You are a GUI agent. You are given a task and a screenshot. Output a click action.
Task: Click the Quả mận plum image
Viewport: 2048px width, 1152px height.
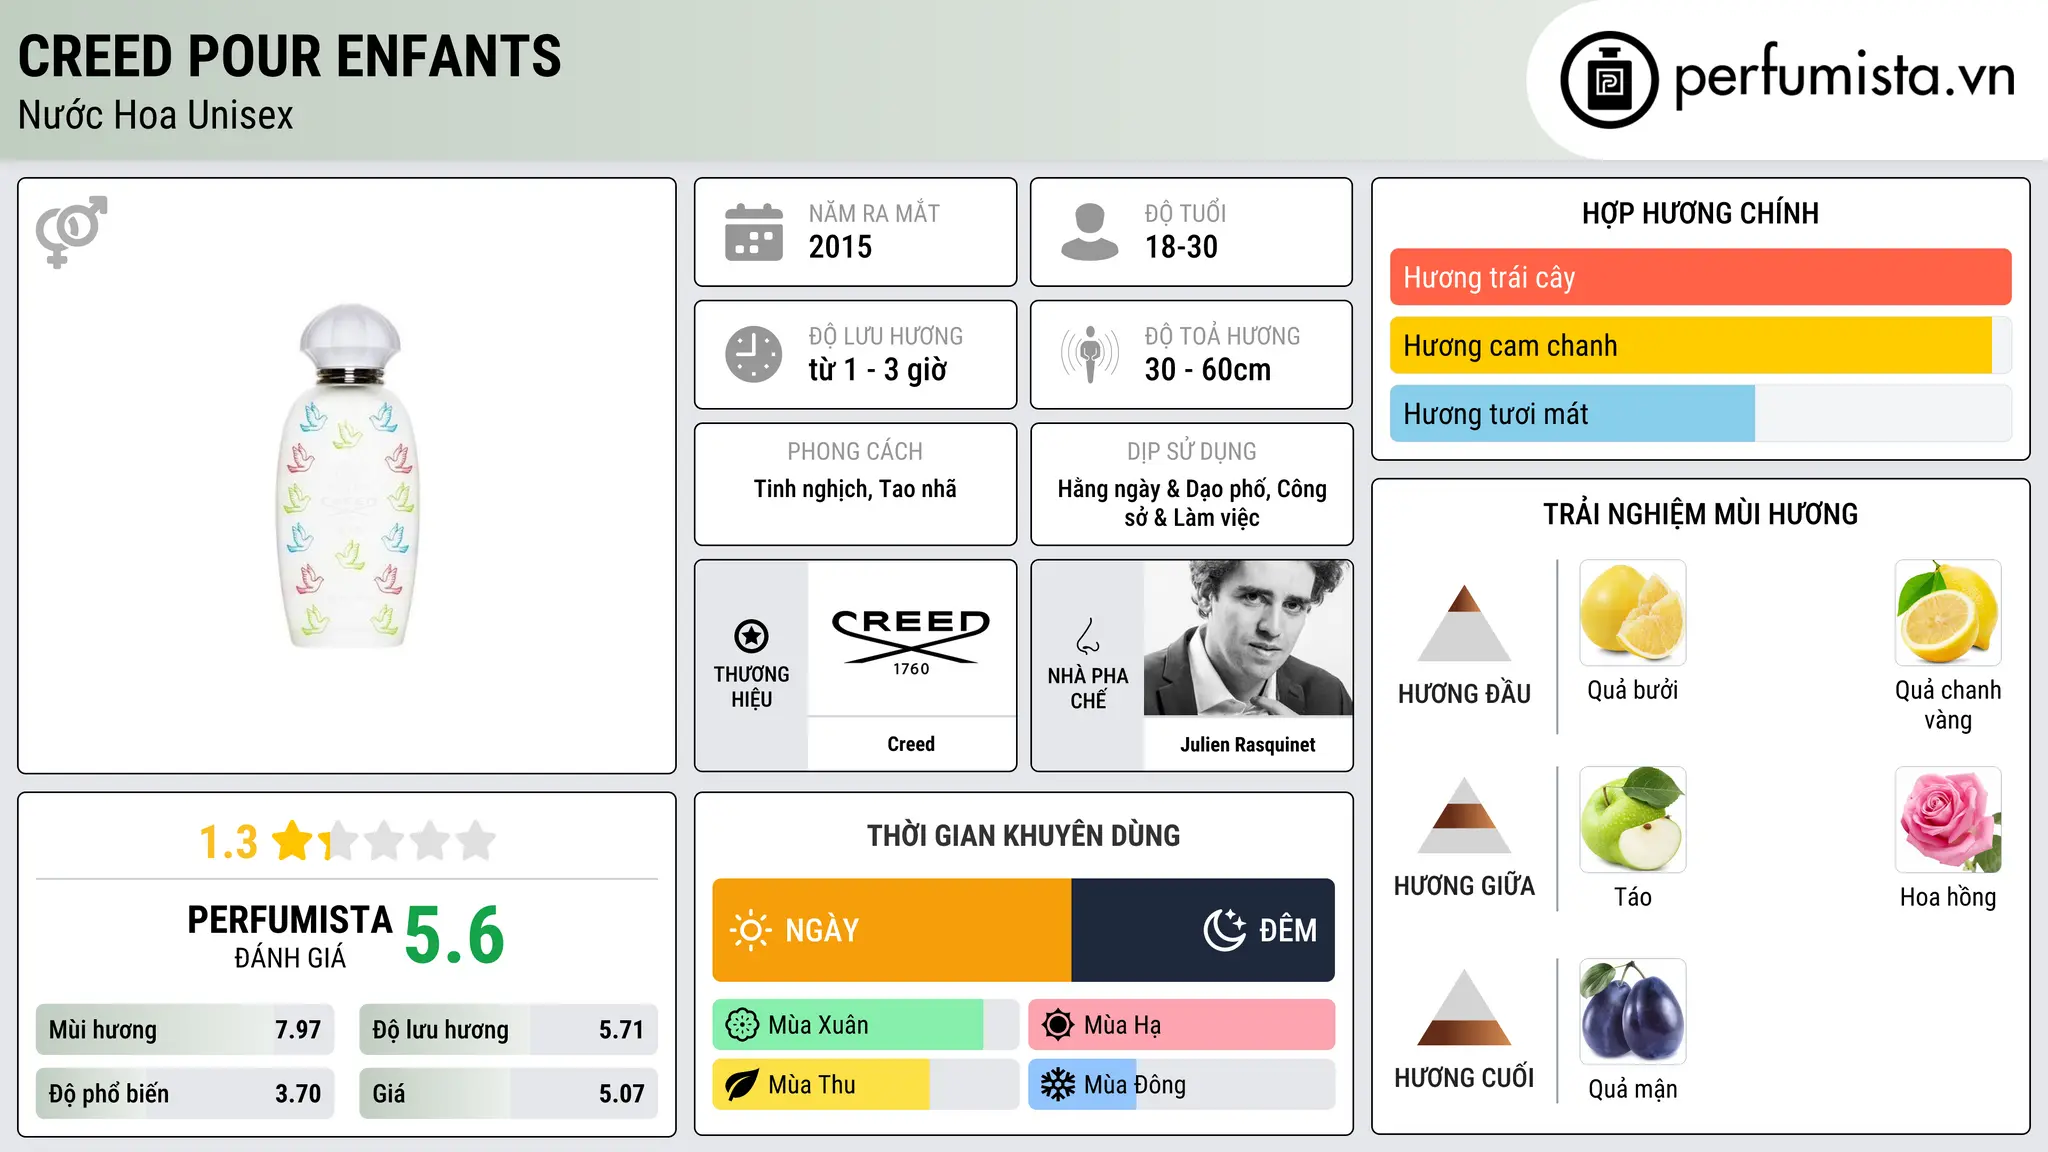[x=1632, y=1011]
